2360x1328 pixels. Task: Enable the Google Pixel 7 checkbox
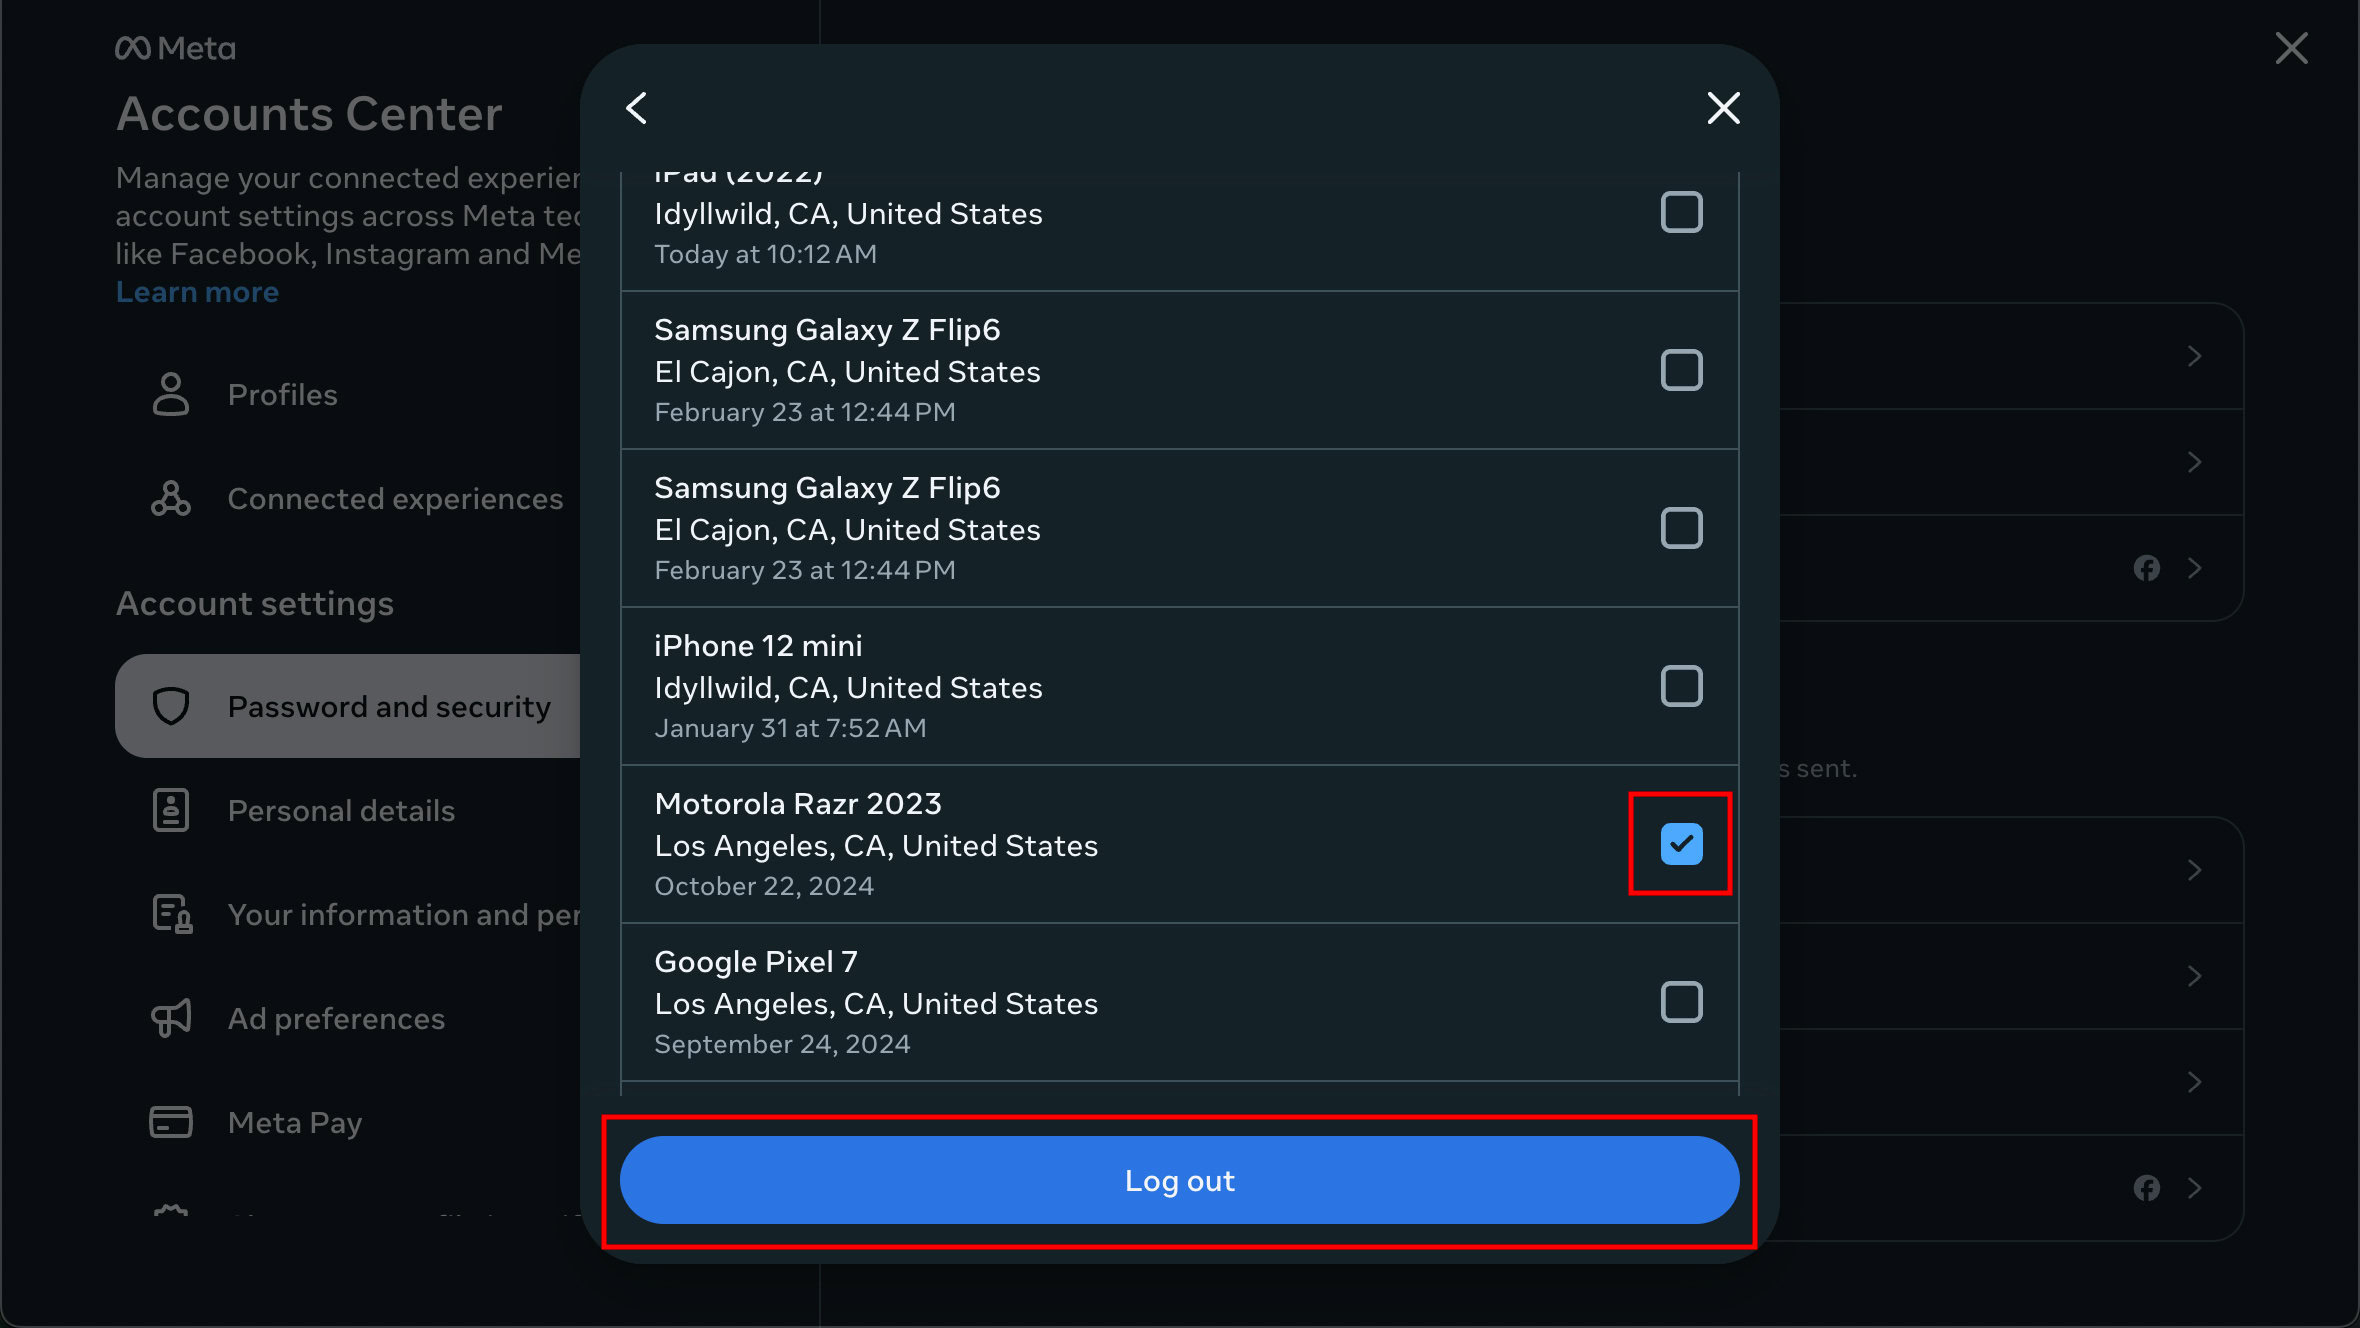pyautogui.click(x=1681, y=1002)
